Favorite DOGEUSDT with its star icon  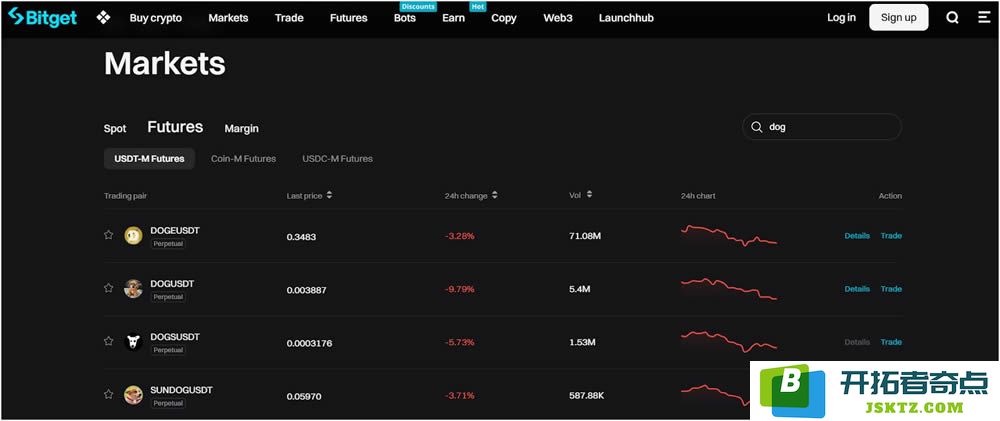coord(108,235)
